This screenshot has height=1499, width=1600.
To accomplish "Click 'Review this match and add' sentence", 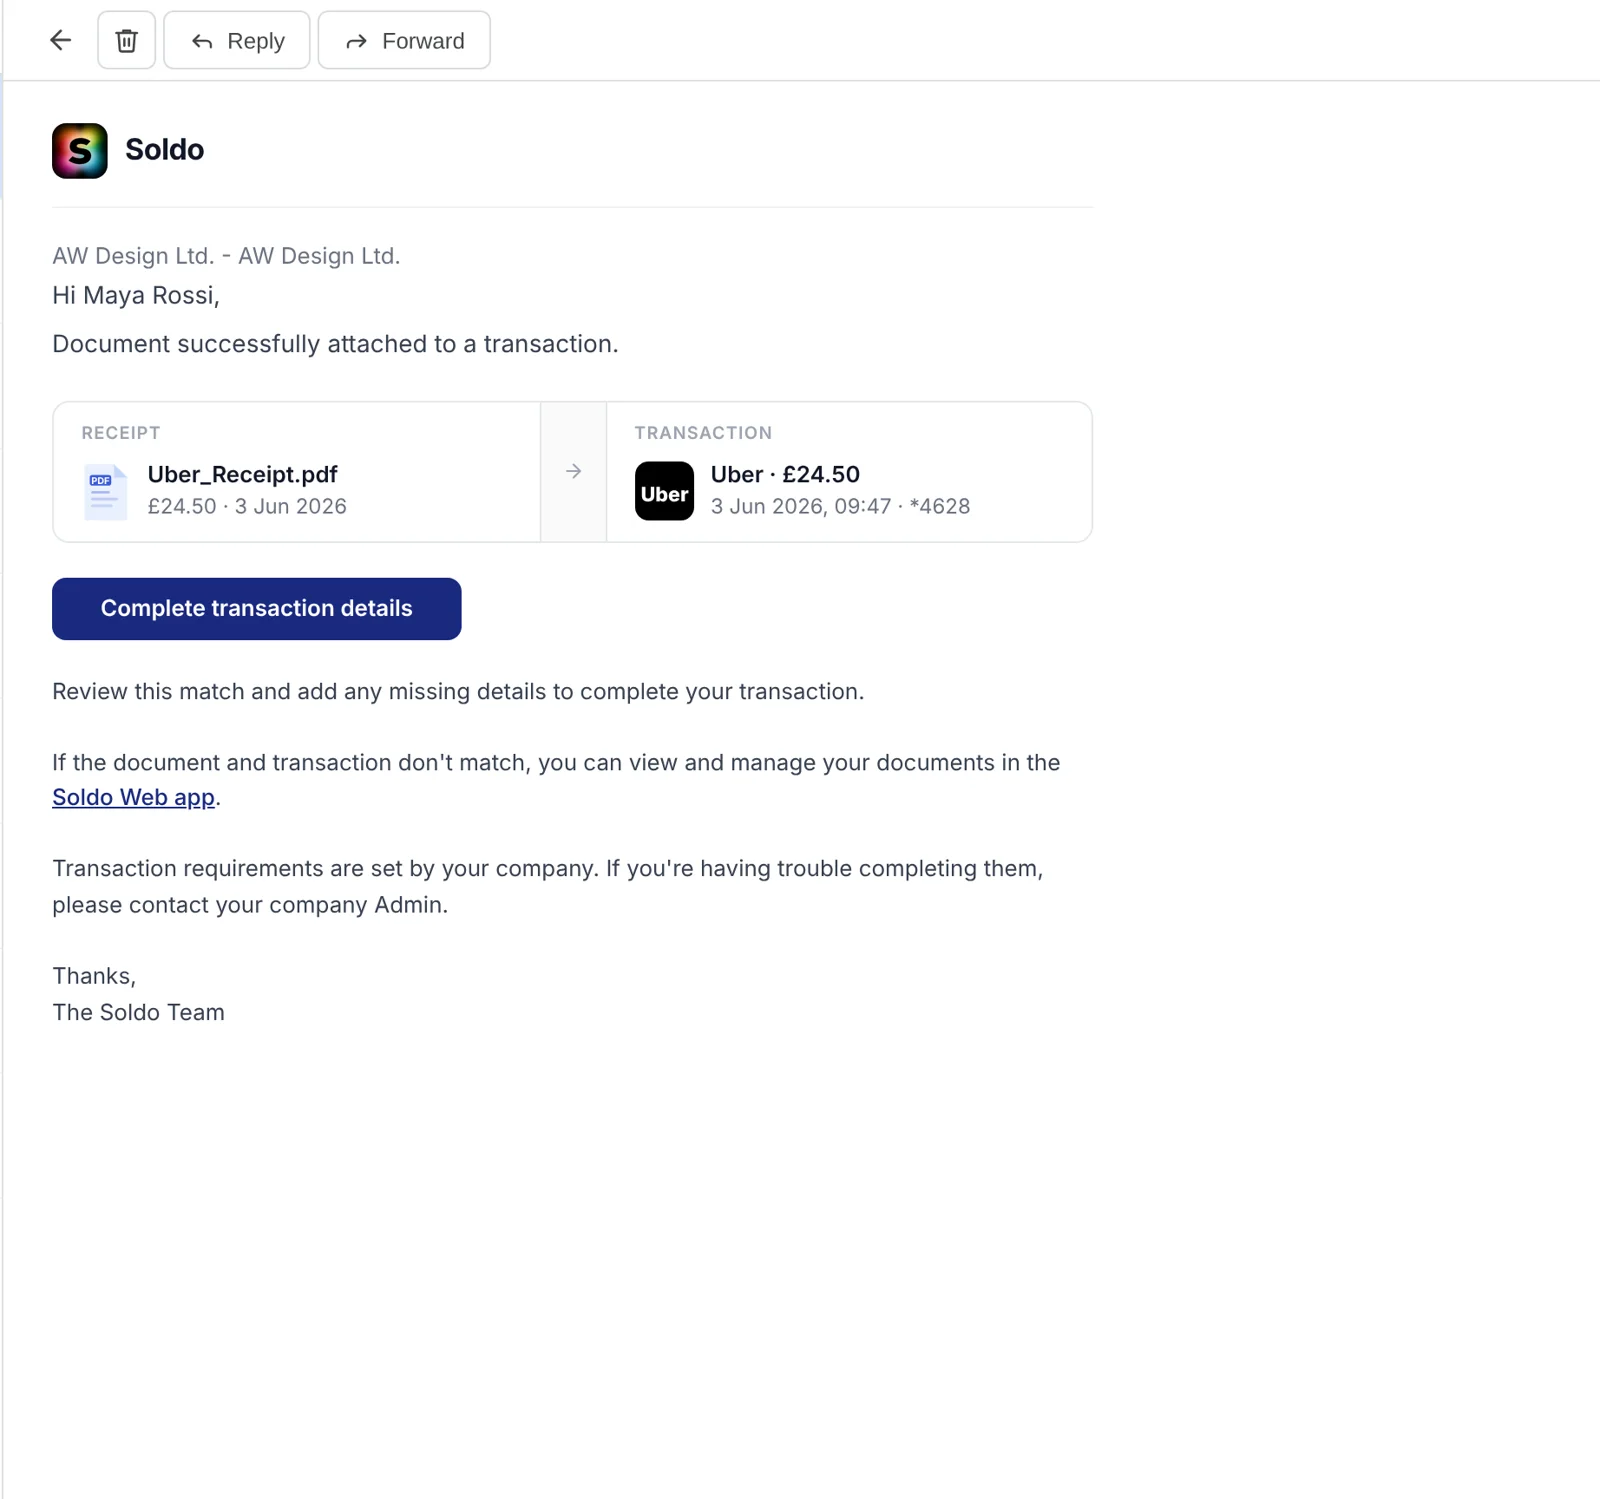I will [458, 692].
